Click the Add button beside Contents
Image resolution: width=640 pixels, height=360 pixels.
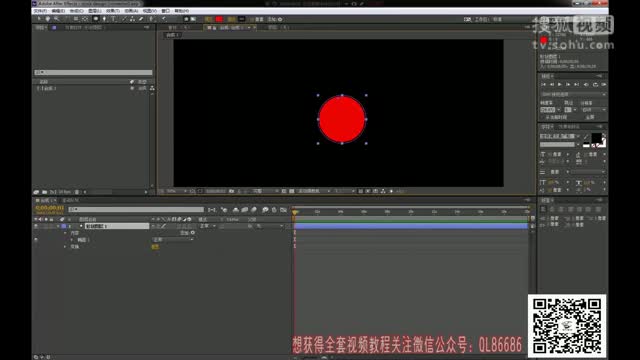[x=188, y=233]
